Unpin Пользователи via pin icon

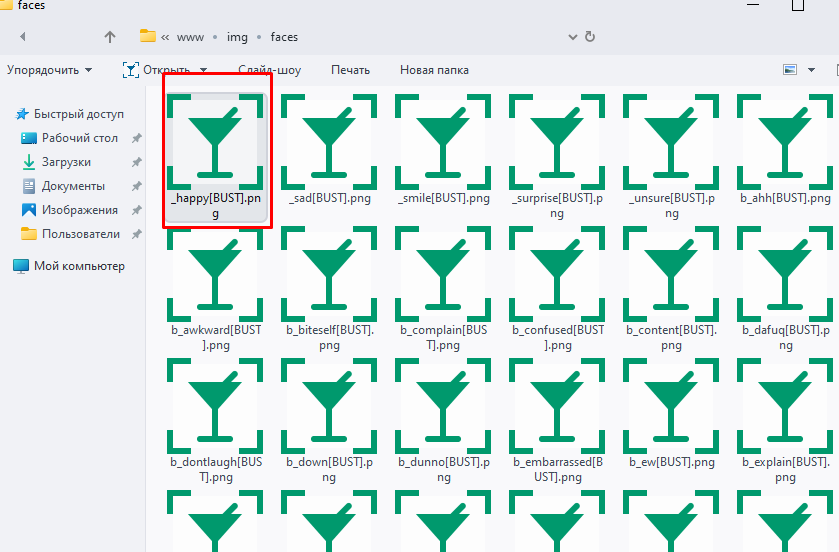point(137,234)
